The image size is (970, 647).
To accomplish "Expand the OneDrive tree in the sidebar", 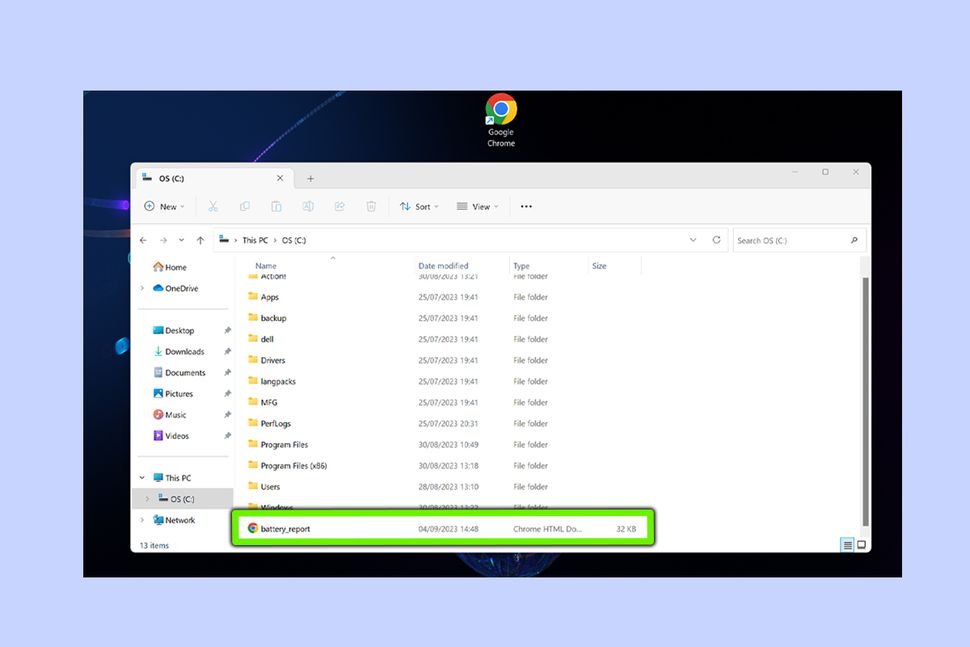I will [x=143, y=288].
